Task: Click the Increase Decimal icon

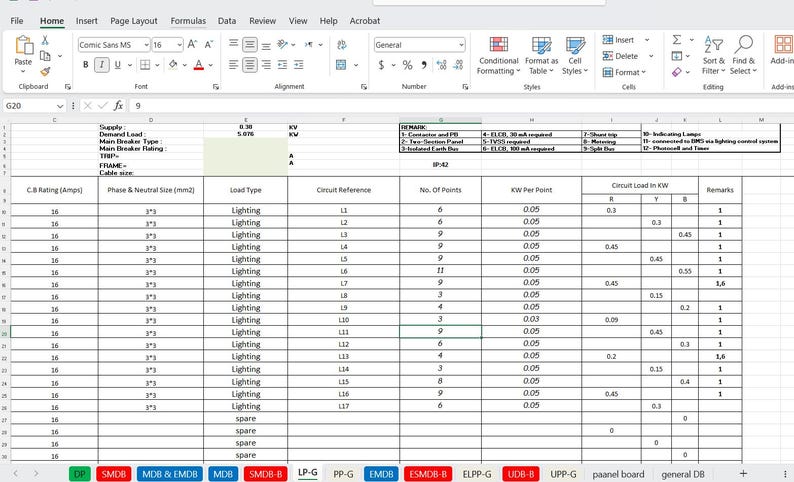Action: 442,65
